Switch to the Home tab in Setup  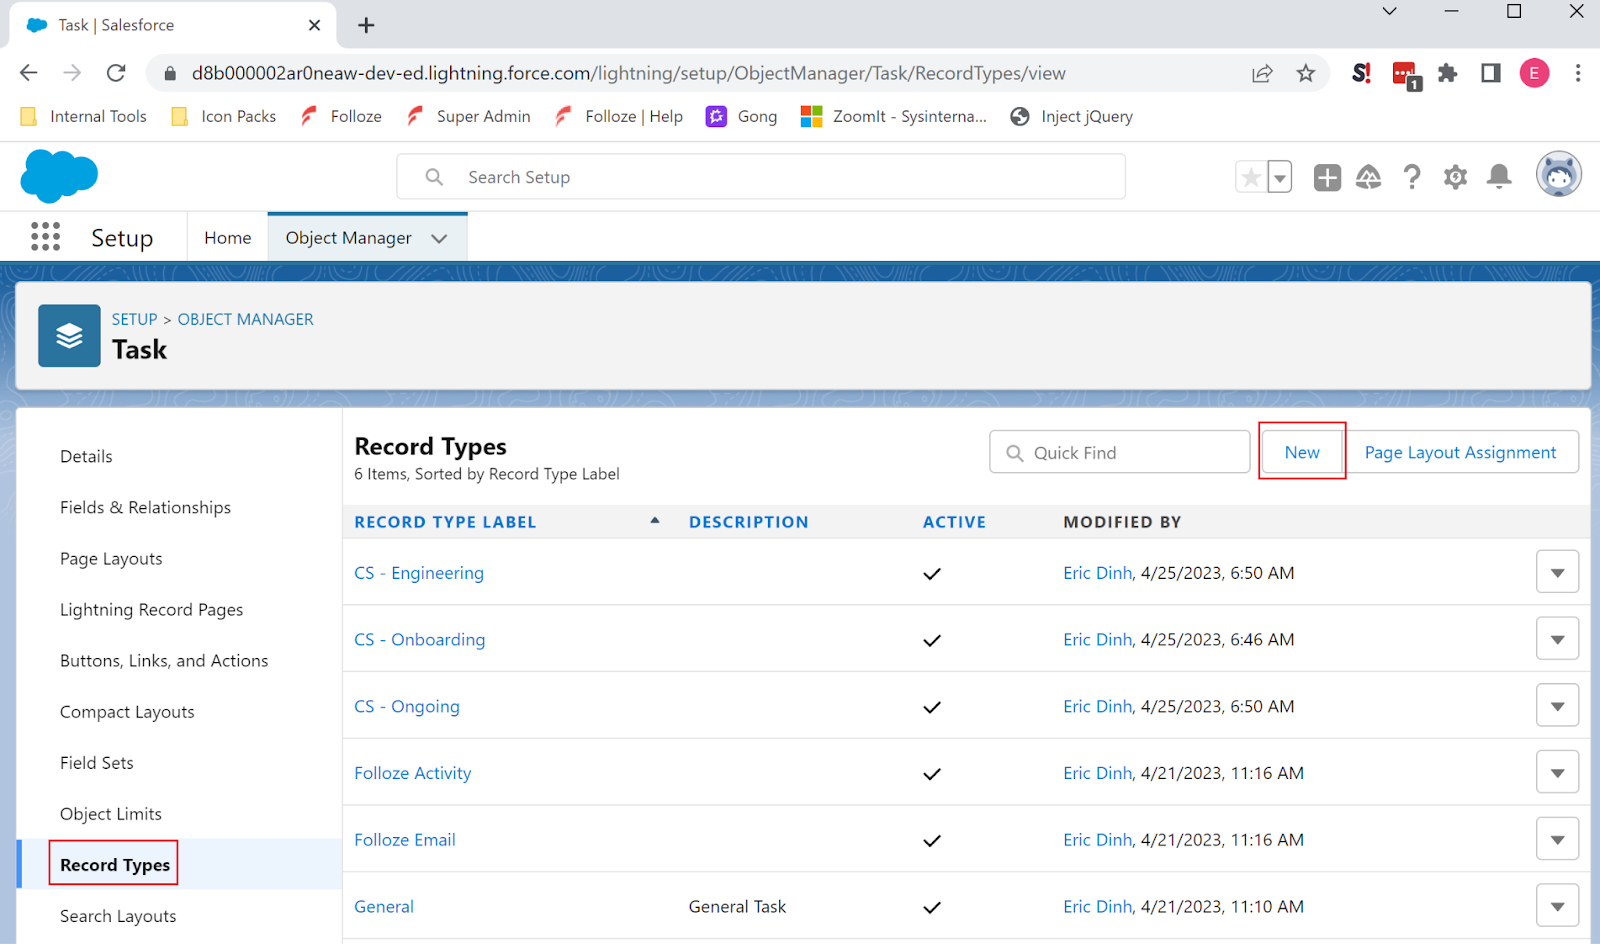(227, 237)
